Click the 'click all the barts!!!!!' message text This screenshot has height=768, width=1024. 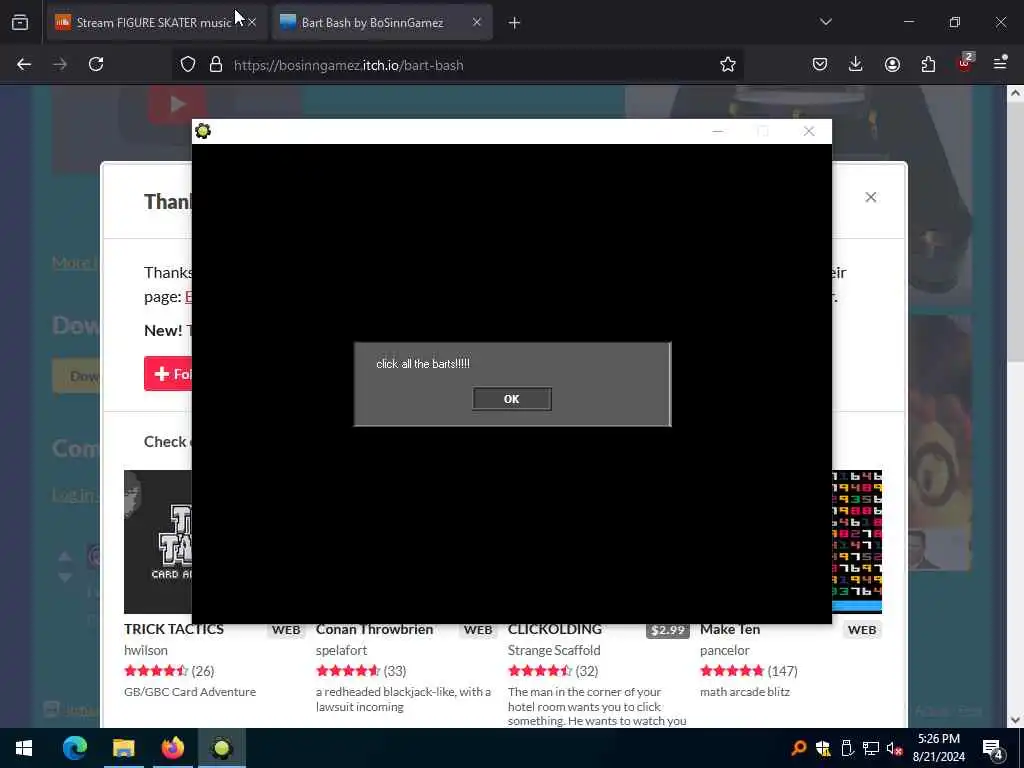[x=423, y=364]
